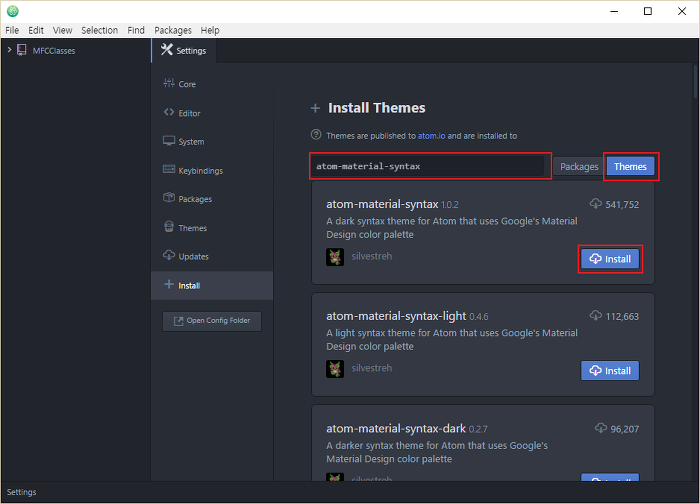Toggle search to Themes
The image size is (700, 504).
pyautogui.click(x=630, y=167)
